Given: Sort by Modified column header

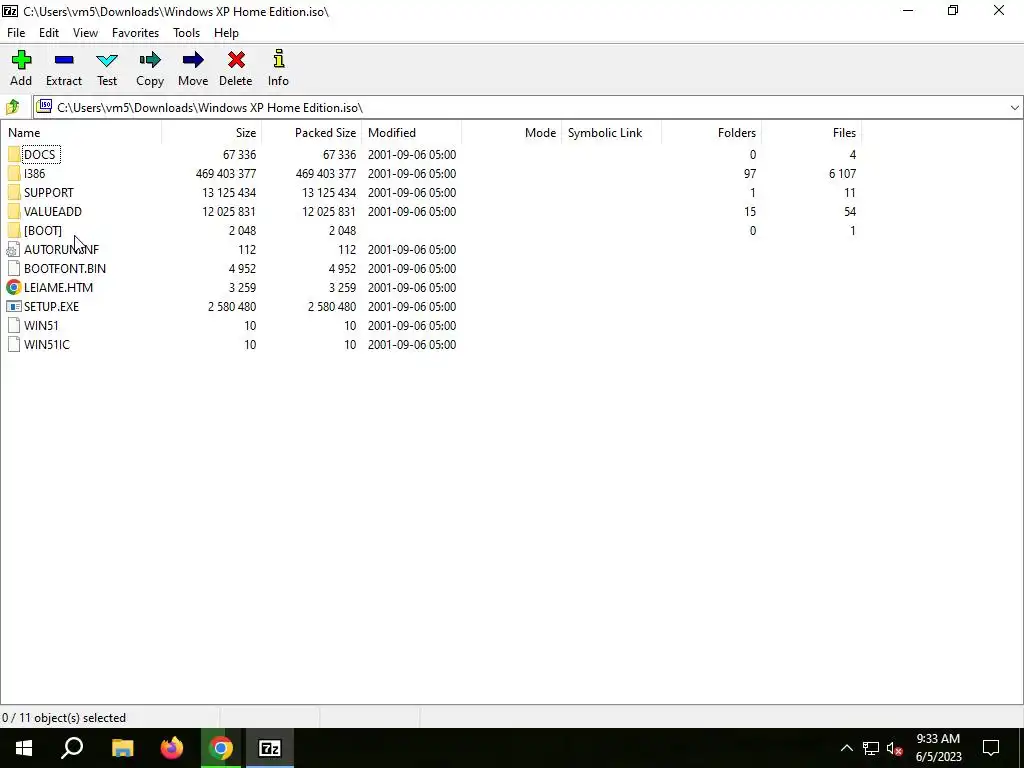Looking at the screenshot, I should (411, 133).
